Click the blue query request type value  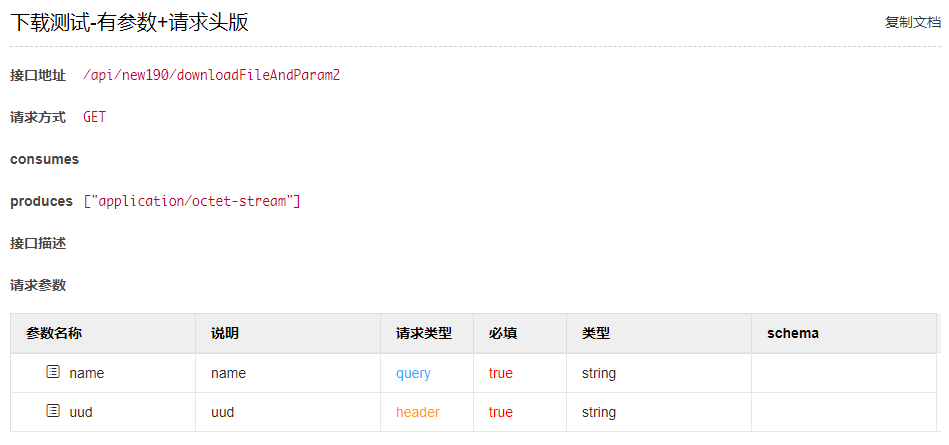tap(413, 373)
